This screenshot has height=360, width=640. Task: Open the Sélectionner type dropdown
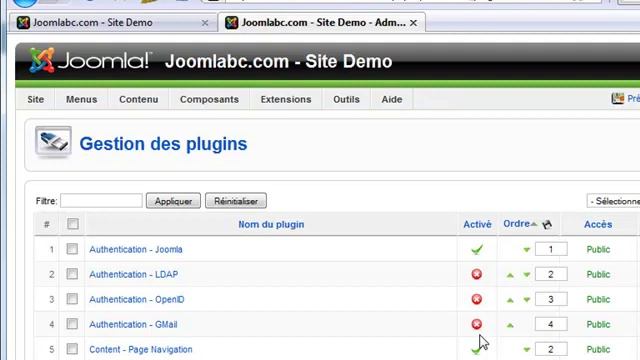tap(613, 201)
